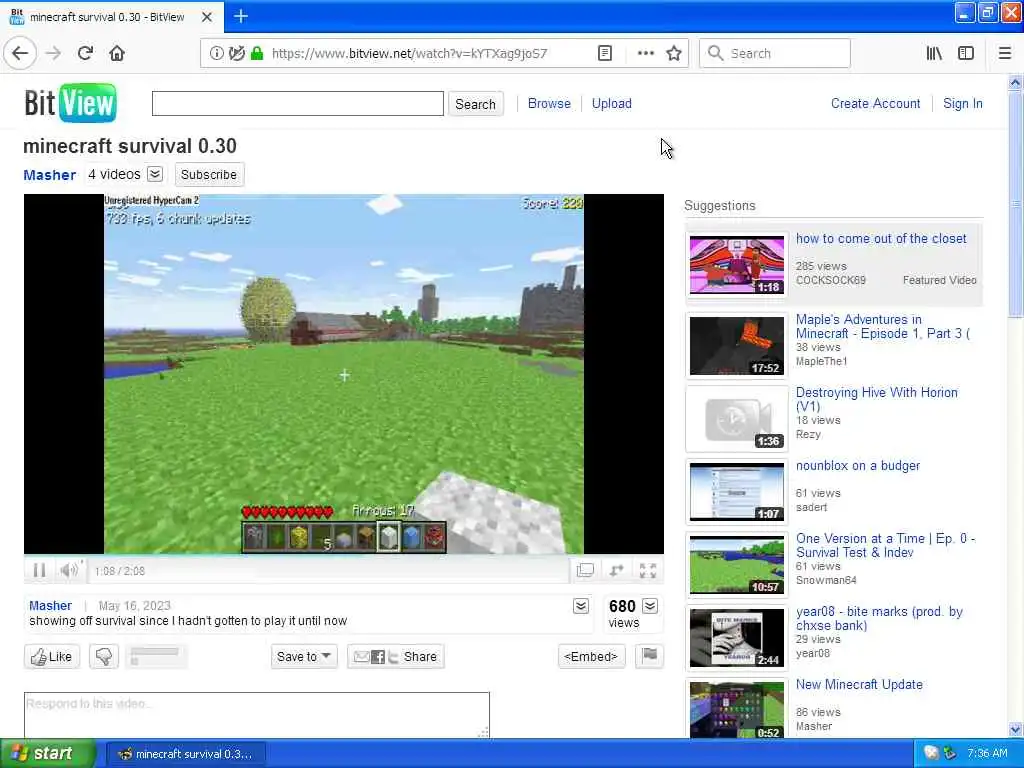The width and height of the screenshot is (1024, 768).
Task: Click the uploader name COCKSOCK69
Action: pyautogui.click(x=831, y=280)
